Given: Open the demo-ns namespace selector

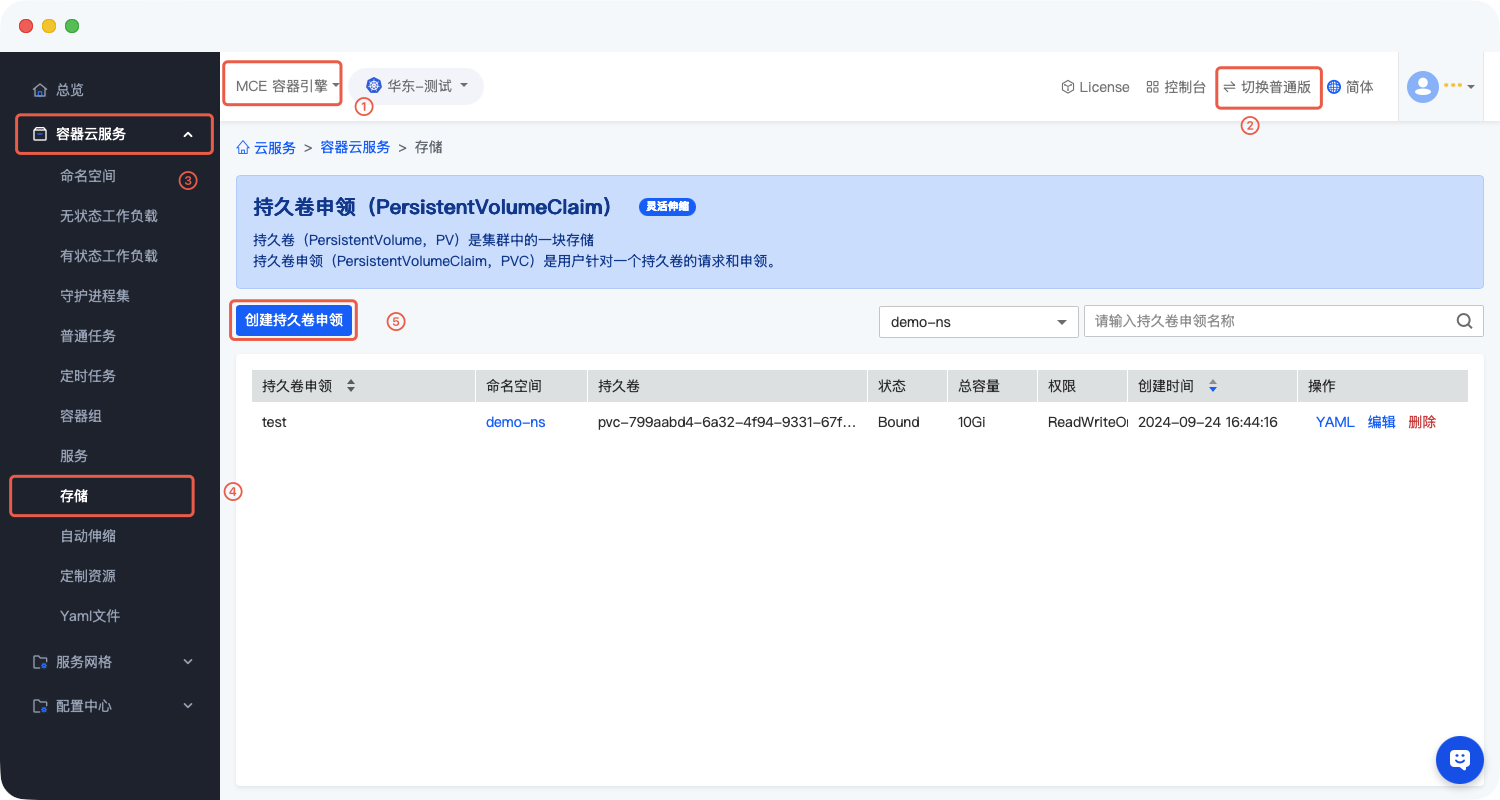Looking at the screenshot, I should pyautogui.click(x=977, y=321).
